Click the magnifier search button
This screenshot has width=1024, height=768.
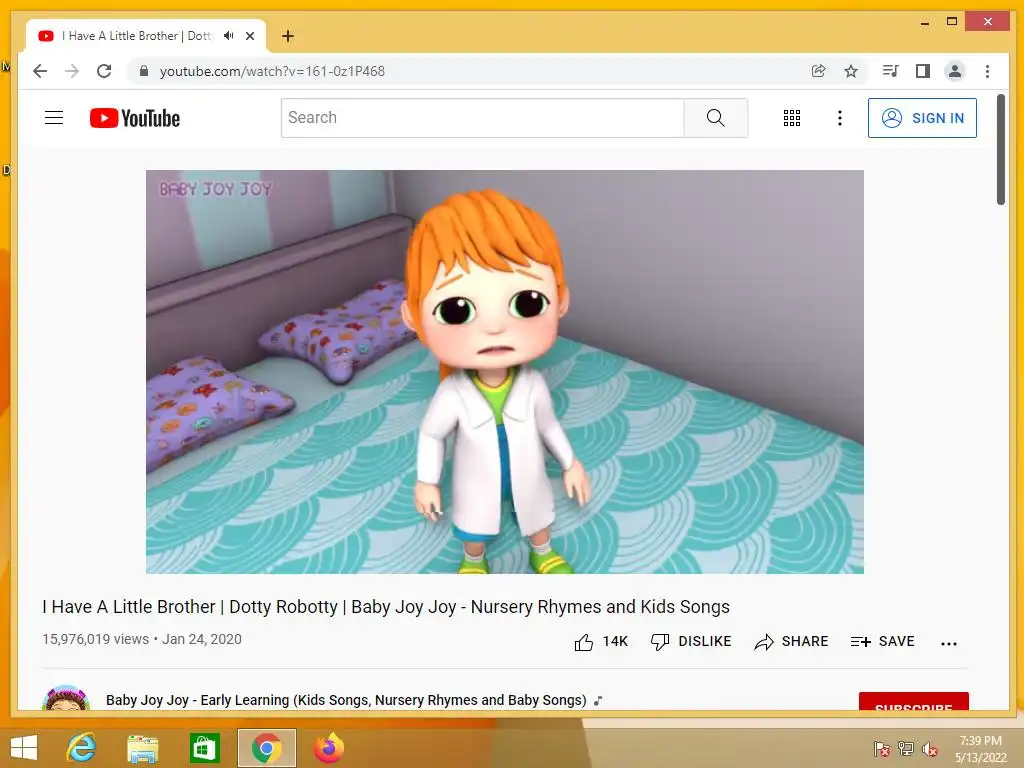click(716, 118)
